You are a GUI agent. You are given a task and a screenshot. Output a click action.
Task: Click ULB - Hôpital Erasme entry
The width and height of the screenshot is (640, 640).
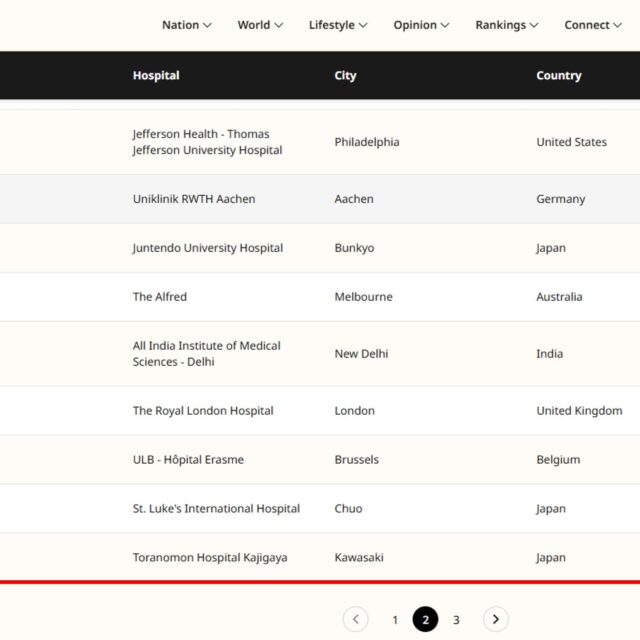pyautogui.click(x=188, y=460)
